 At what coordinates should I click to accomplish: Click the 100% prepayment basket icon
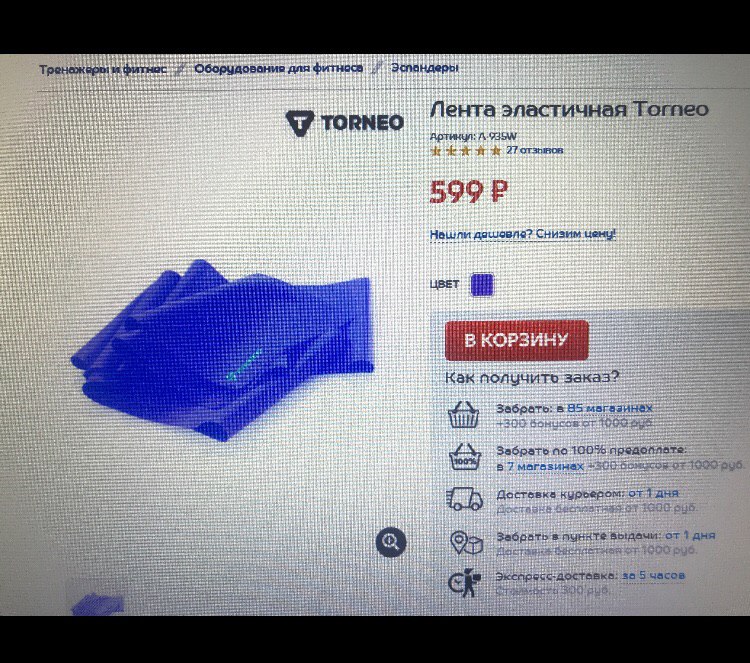[x=465, y=457]
